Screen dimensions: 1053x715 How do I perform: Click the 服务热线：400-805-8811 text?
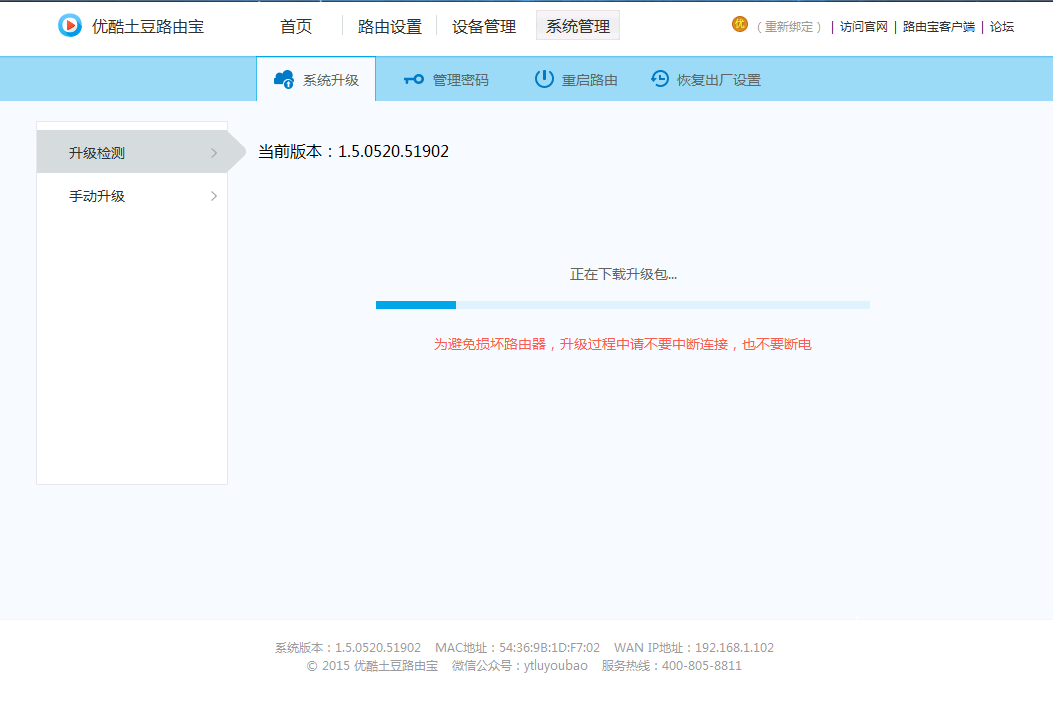(672, 666)
